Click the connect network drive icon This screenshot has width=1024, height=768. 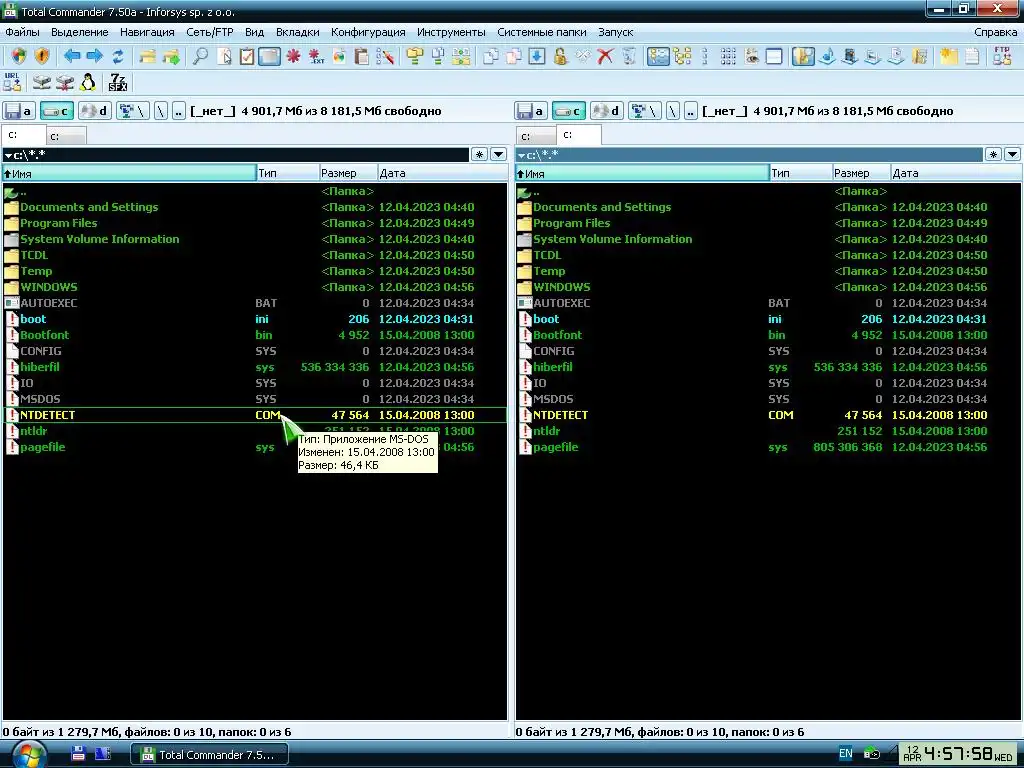(x=42, y=82)
